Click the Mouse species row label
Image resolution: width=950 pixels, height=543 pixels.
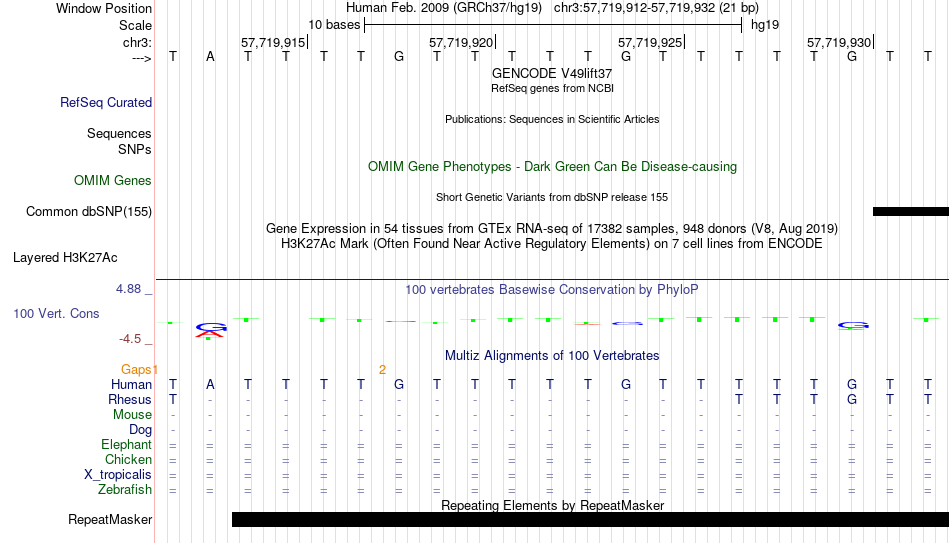click(132, 415)
